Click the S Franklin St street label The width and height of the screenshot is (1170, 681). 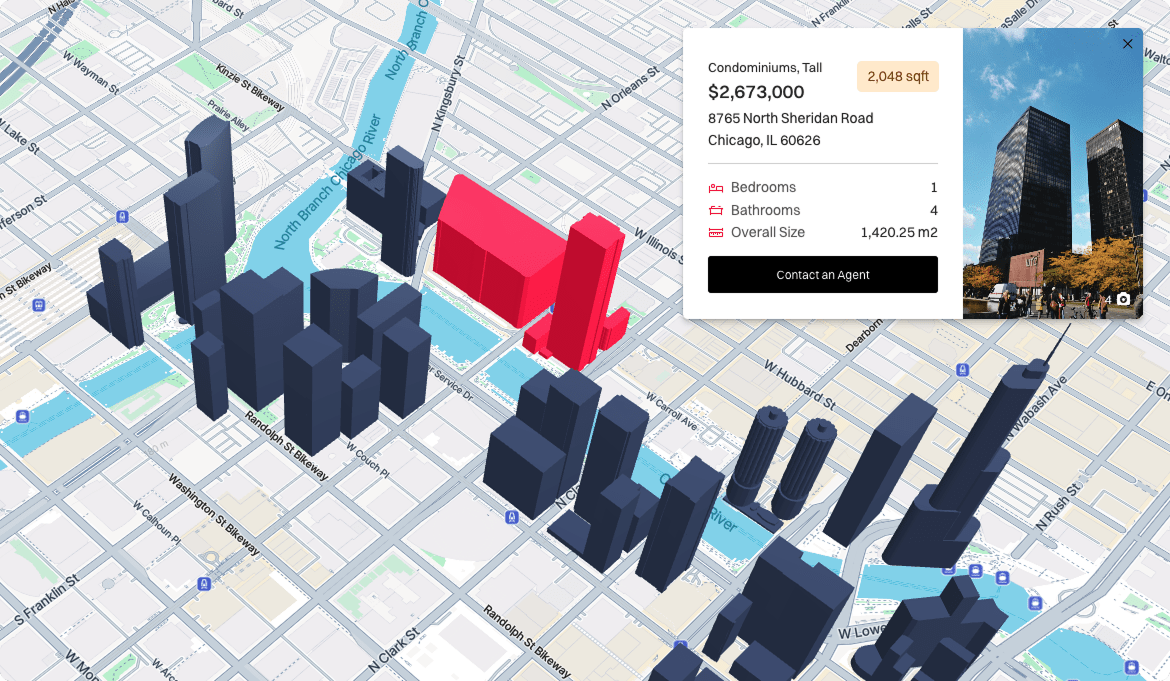coord(46,600)
